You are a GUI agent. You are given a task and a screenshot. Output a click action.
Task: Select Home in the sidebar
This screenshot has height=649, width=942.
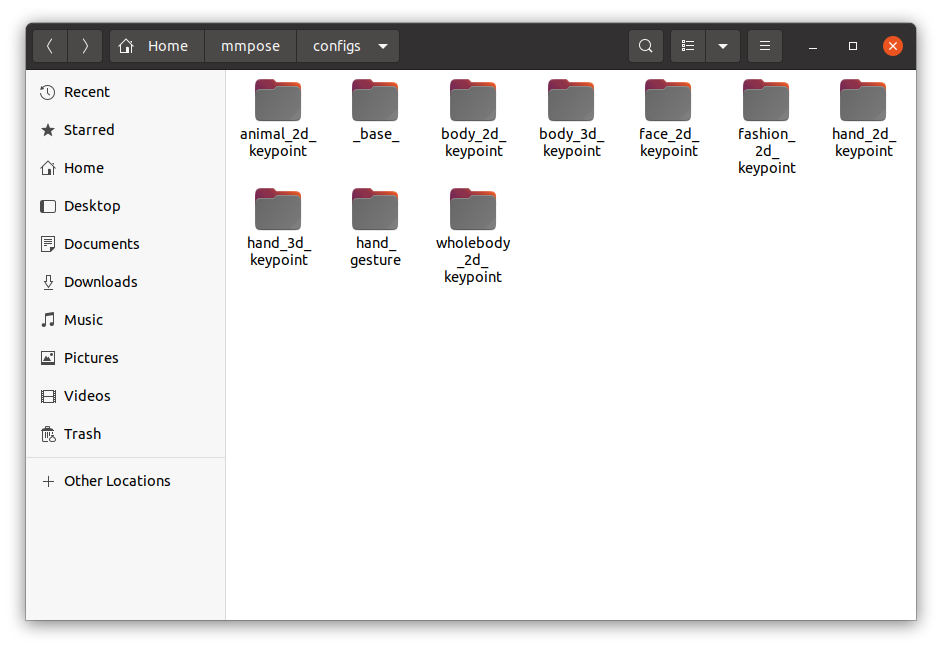pyautogui.click(x=126, y=168)
